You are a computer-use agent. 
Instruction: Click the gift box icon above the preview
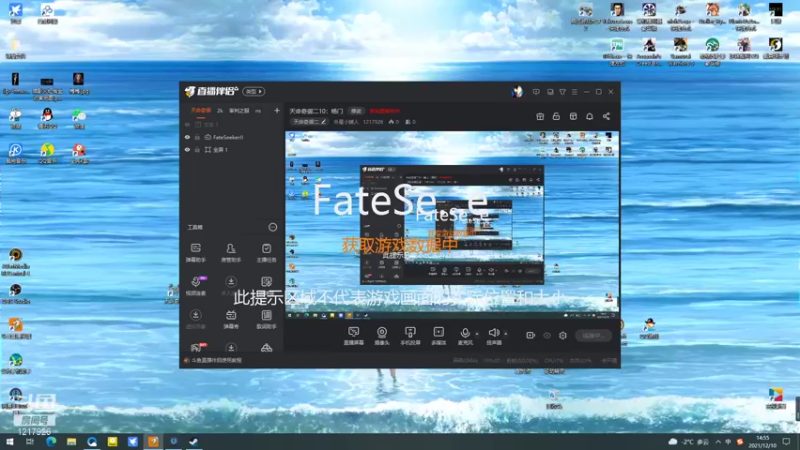[540, 116]
